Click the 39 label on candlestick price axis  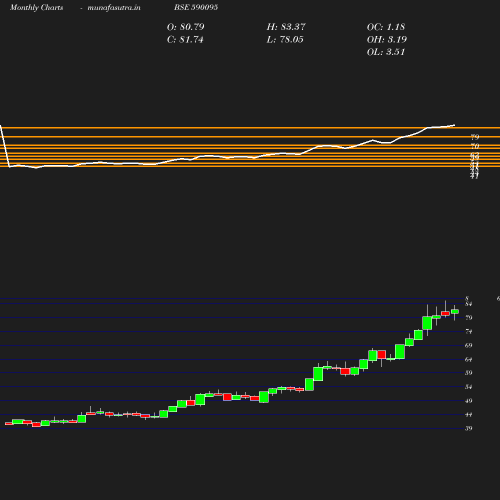(469, 428)
